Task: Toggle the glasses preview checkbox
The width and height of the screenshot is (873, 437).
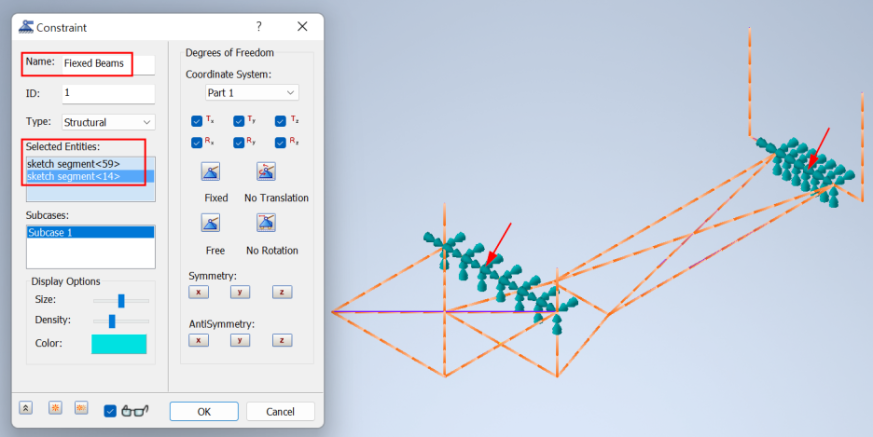Action: coord(111,411)
